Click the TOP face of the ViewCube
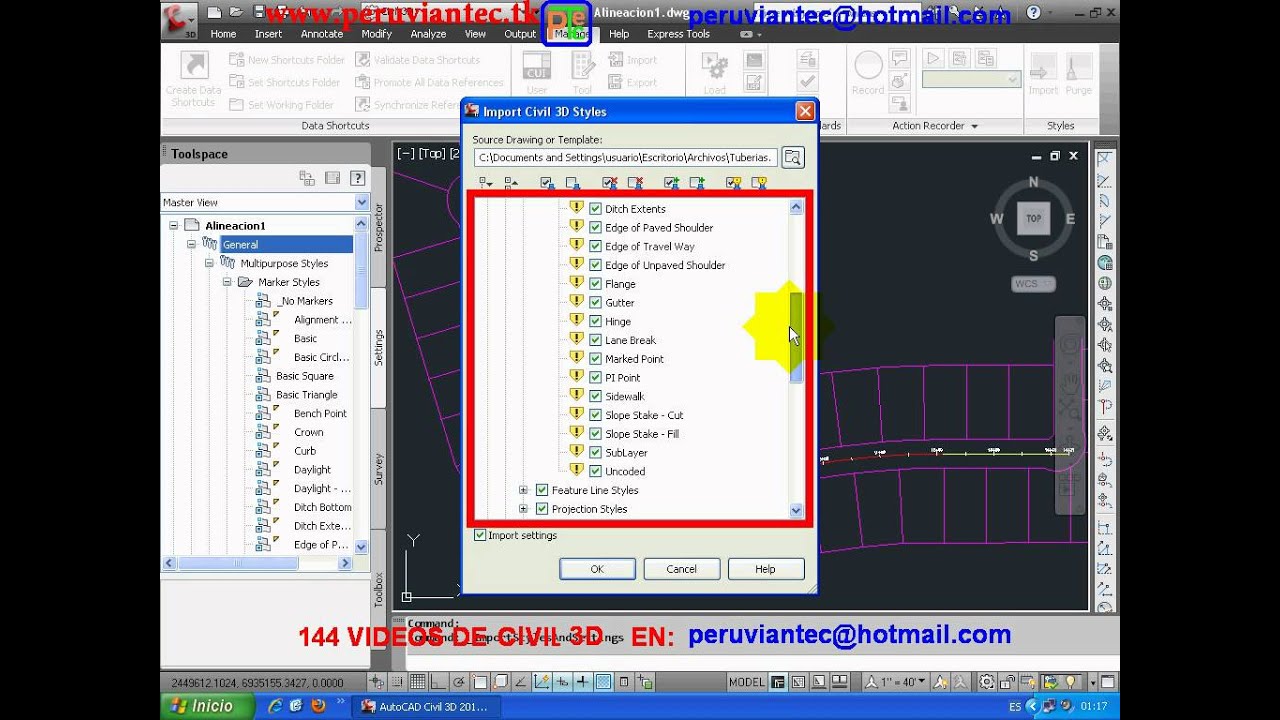Image resolution: width=1280 pixels, height=720 pixels. 1033,218
